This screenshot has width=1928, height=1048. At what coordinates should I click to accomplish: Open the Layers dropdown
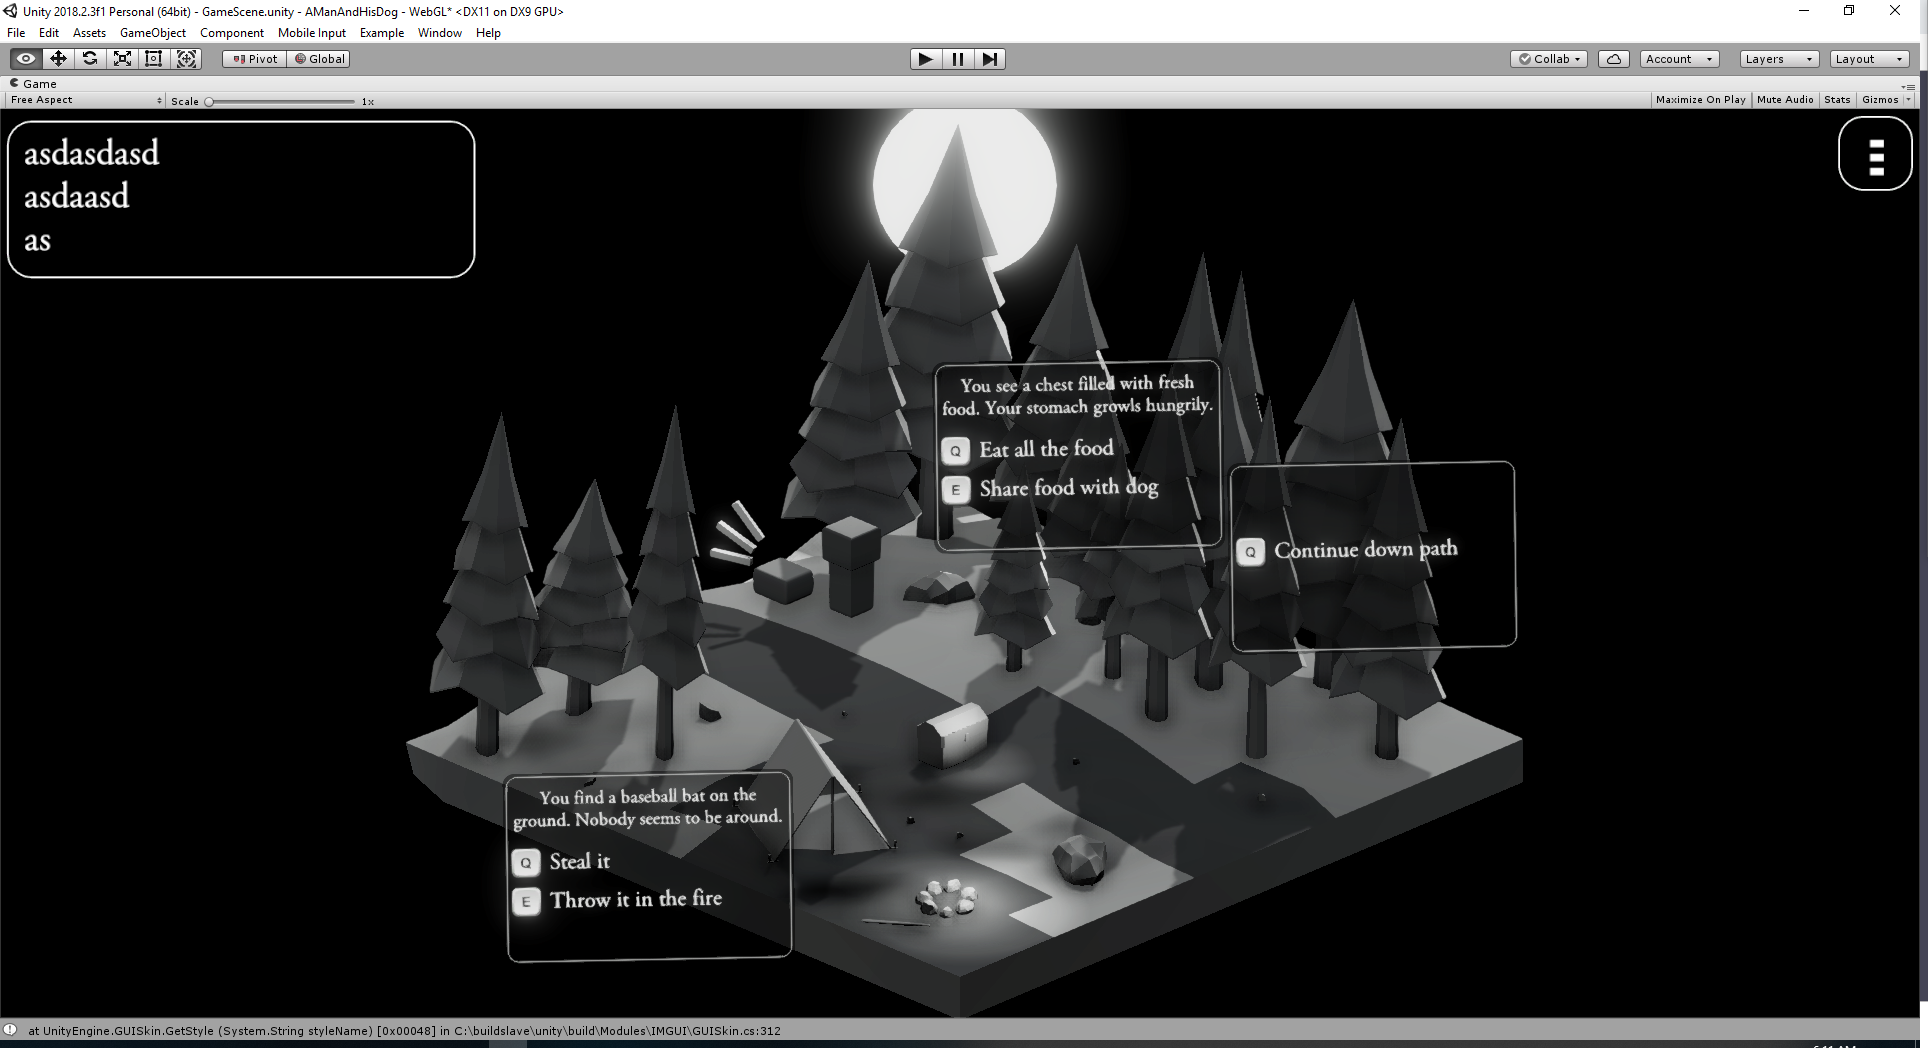[1778, 59]
